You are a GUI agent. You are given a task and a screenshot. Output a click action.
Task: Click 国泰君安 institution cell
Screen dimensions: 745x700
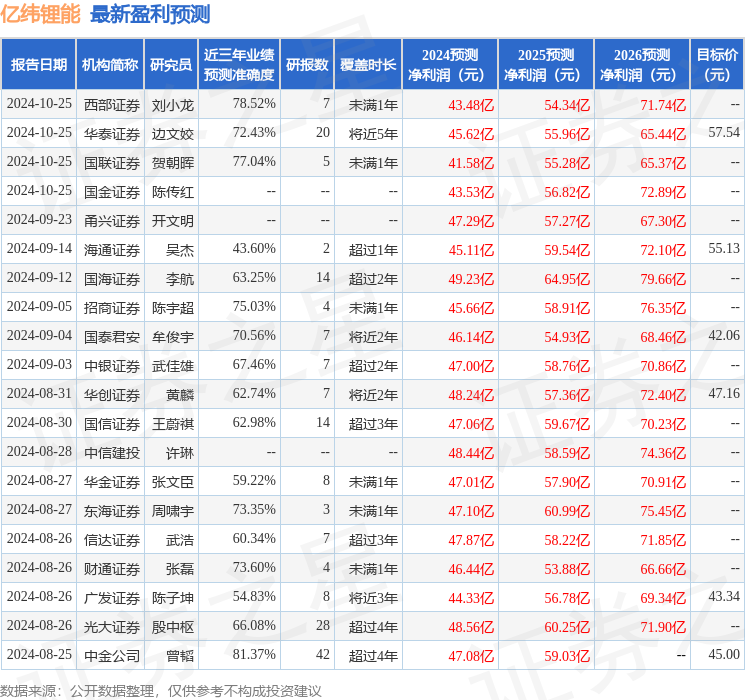(x=112, y=337)
